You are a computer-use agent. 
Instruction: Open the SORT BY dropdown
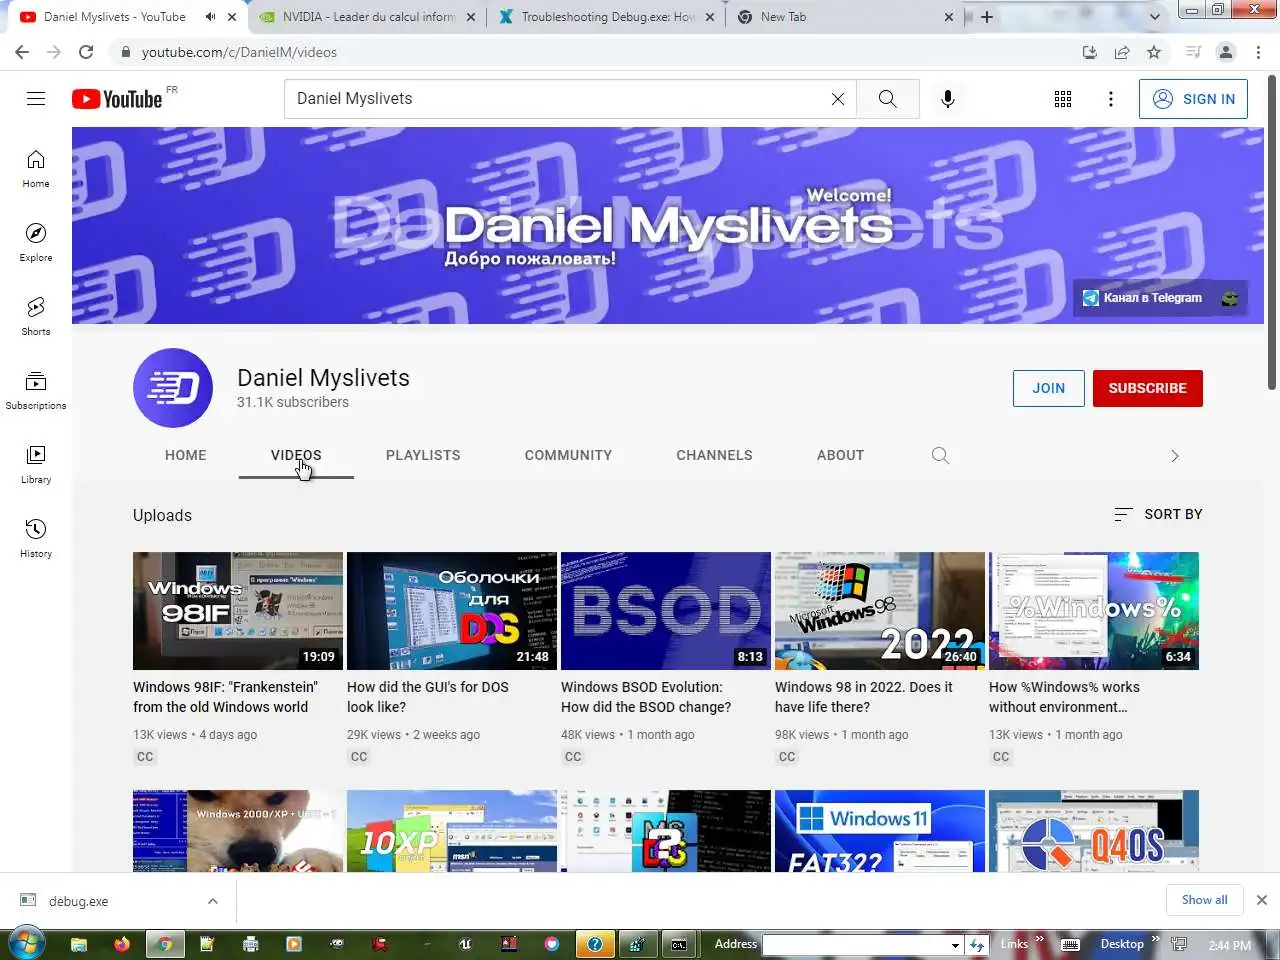coord(1158,514)
